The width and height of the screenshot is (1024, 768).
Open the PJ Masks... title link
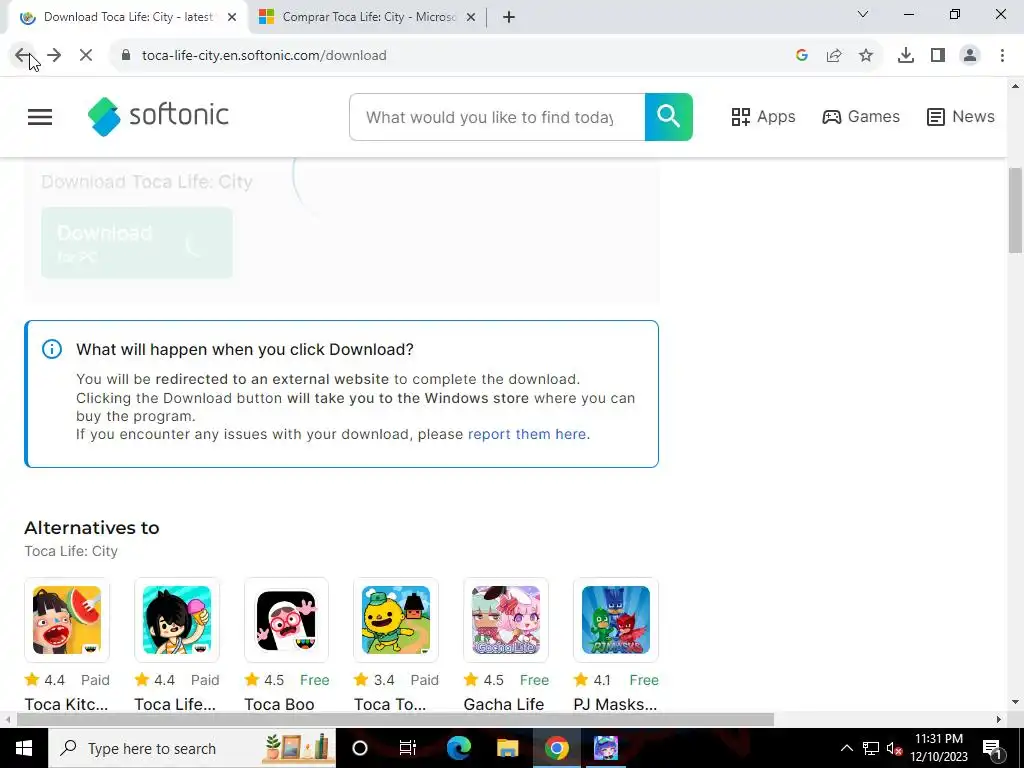(615, 704)
